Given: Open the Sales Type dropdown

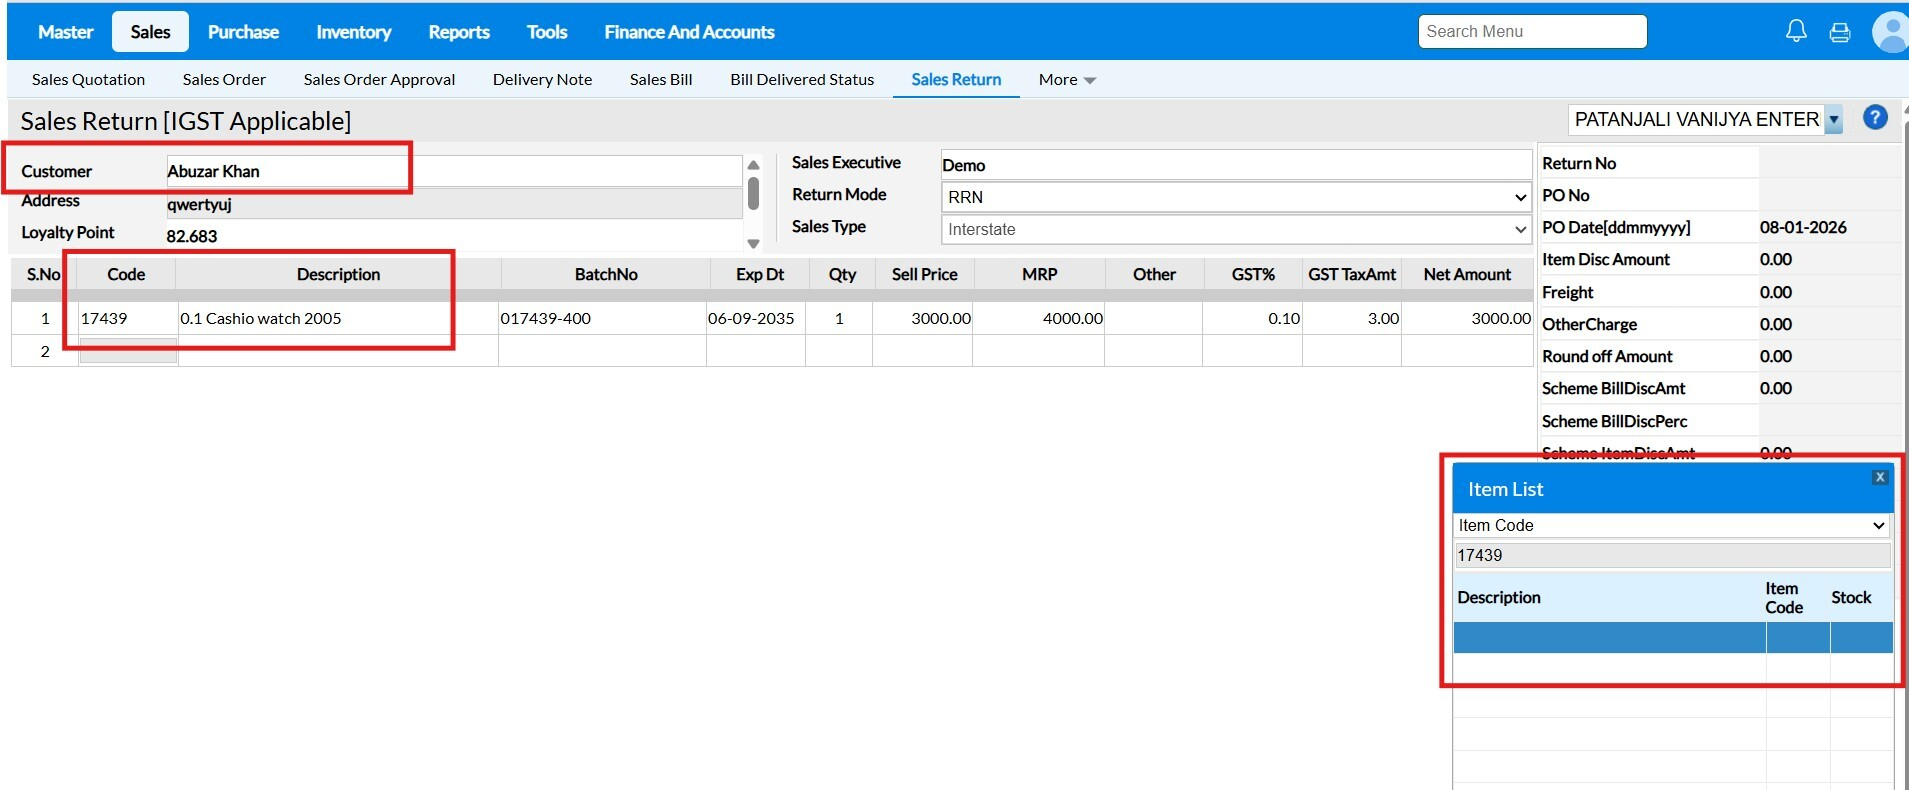Looking at the screenshot, I should click(x=1235, y=229).
